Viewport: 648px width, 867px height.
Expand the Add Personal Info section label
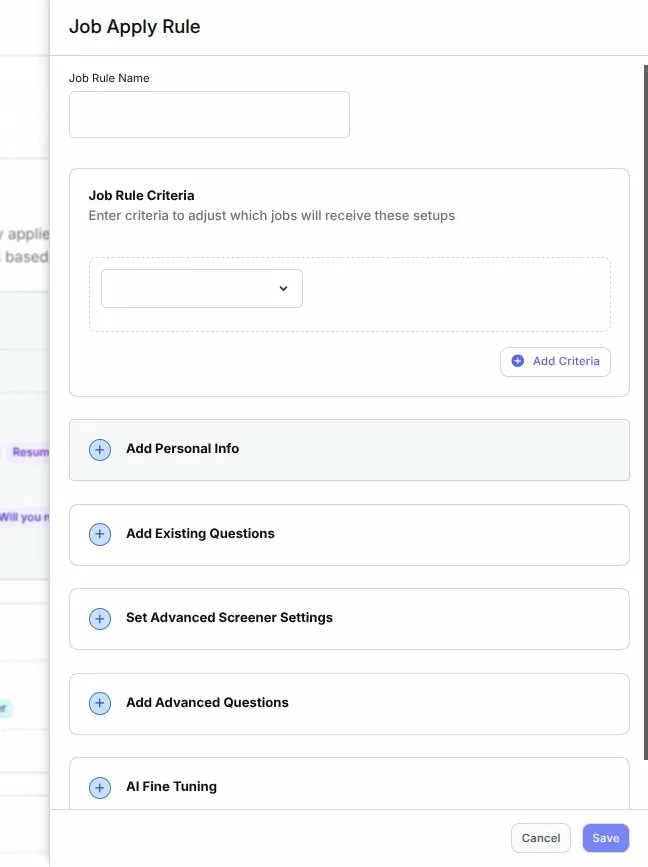(182, 449)
